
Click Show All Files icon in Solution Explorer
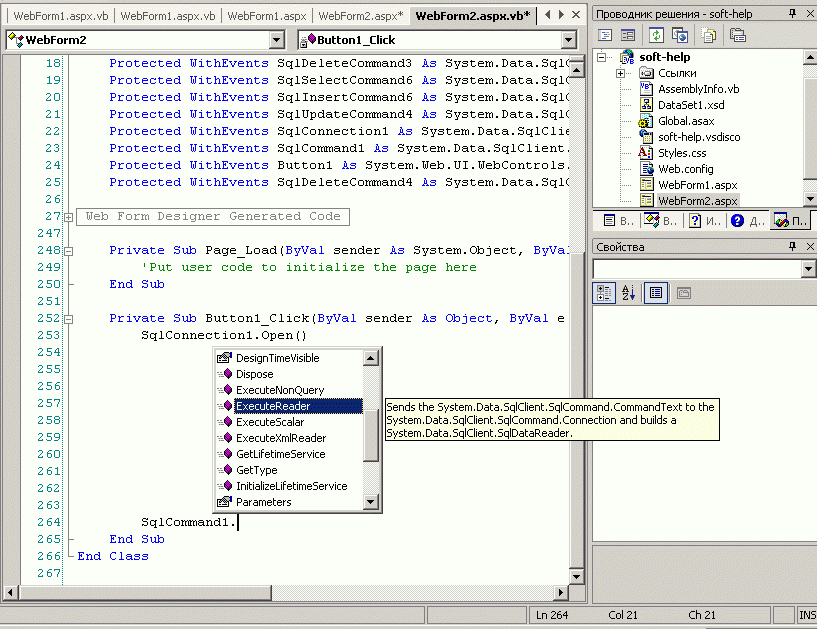pos(709,35)
